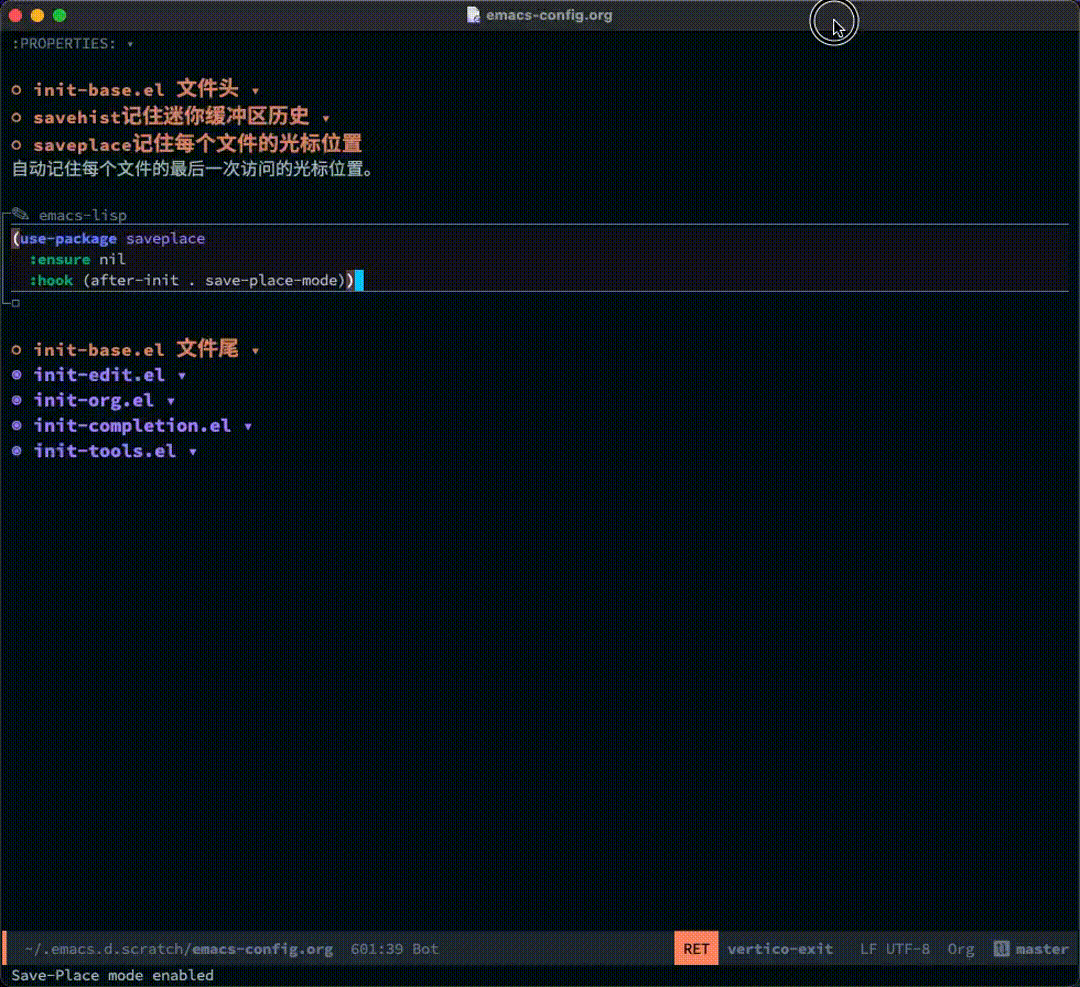Expand the init-edit.el fold arrow
The height and width of the screenshot is (987, 1080).
[x=182, y=375]
